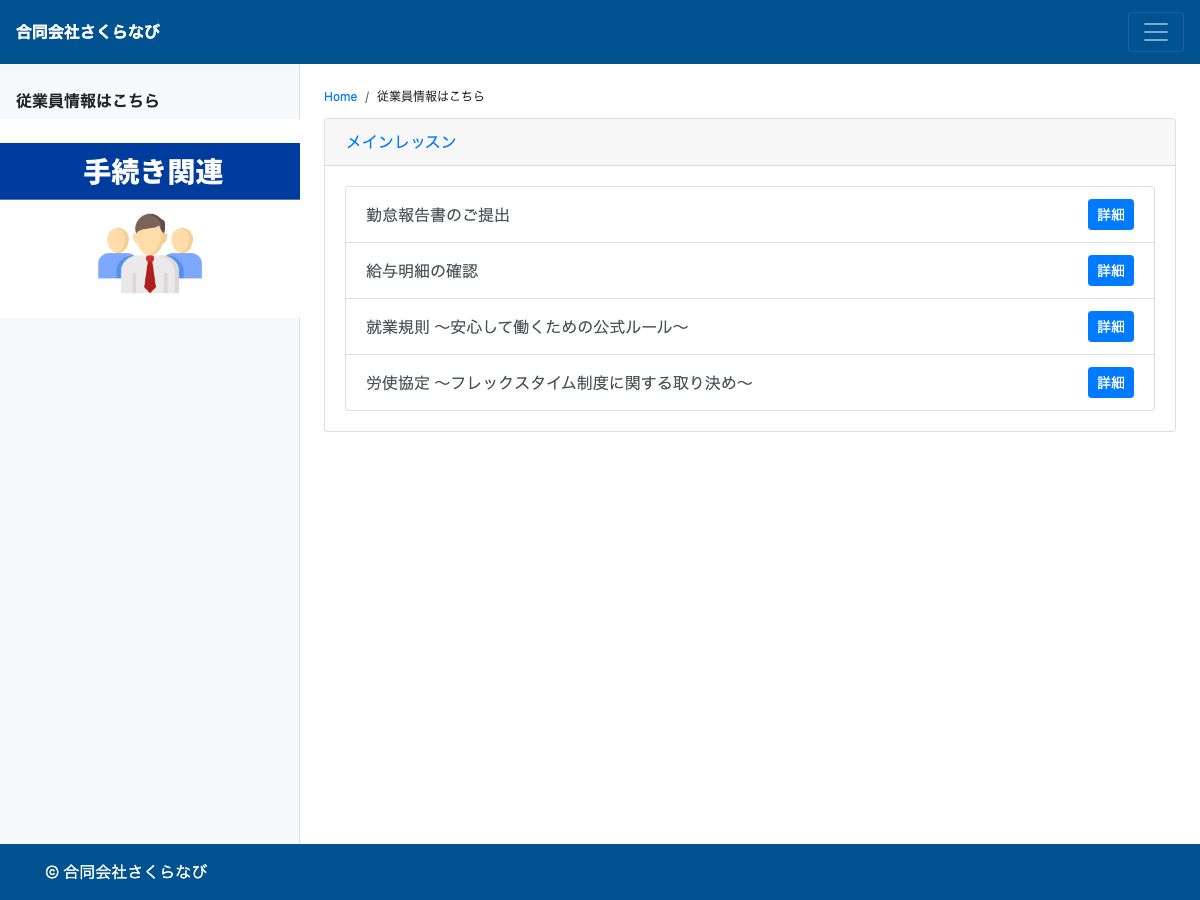Image resolution: width=1200 pixels, height=900 pixels.
Task: Select the 従業員情報はこちら sidebar link
Action: [x=87, y=101]
